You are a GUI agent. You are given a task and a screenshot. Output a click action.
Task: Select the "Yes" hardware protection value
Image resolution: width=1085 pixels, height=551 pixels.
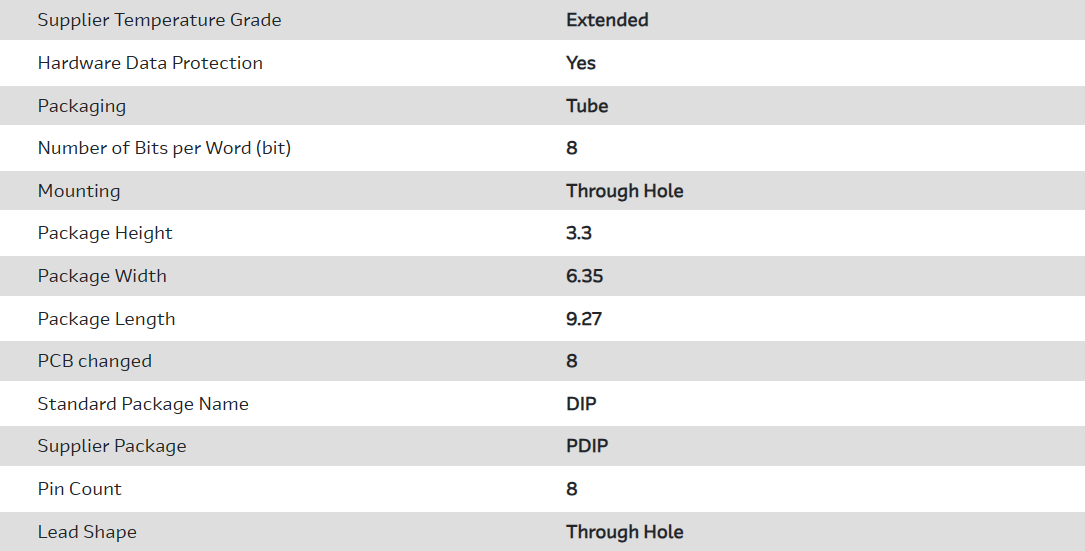[x=581, y=63]
